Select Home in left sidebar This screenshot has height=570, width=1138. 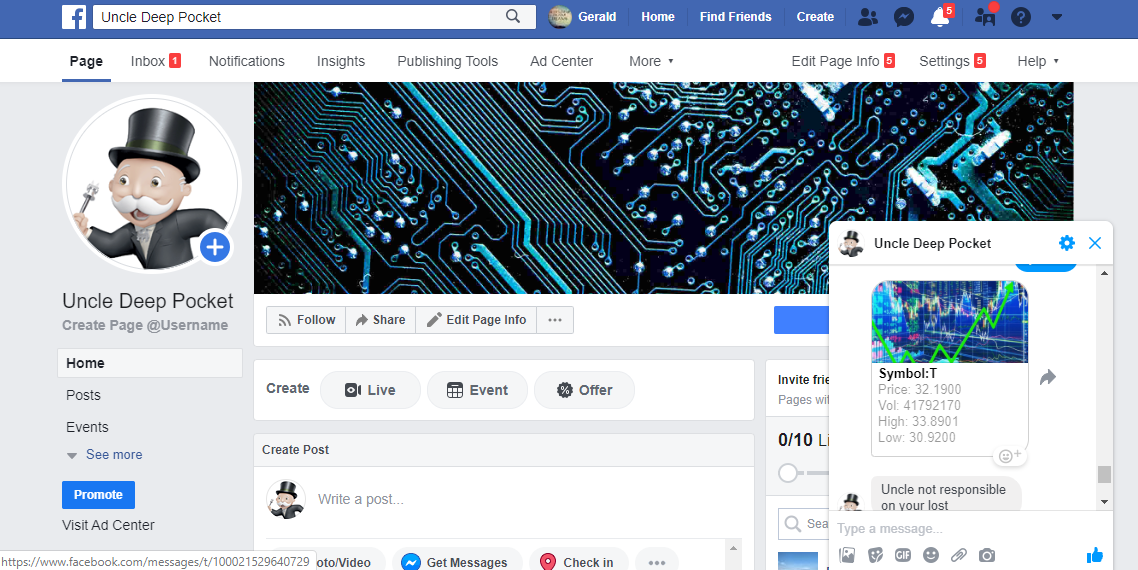point(150,363)
